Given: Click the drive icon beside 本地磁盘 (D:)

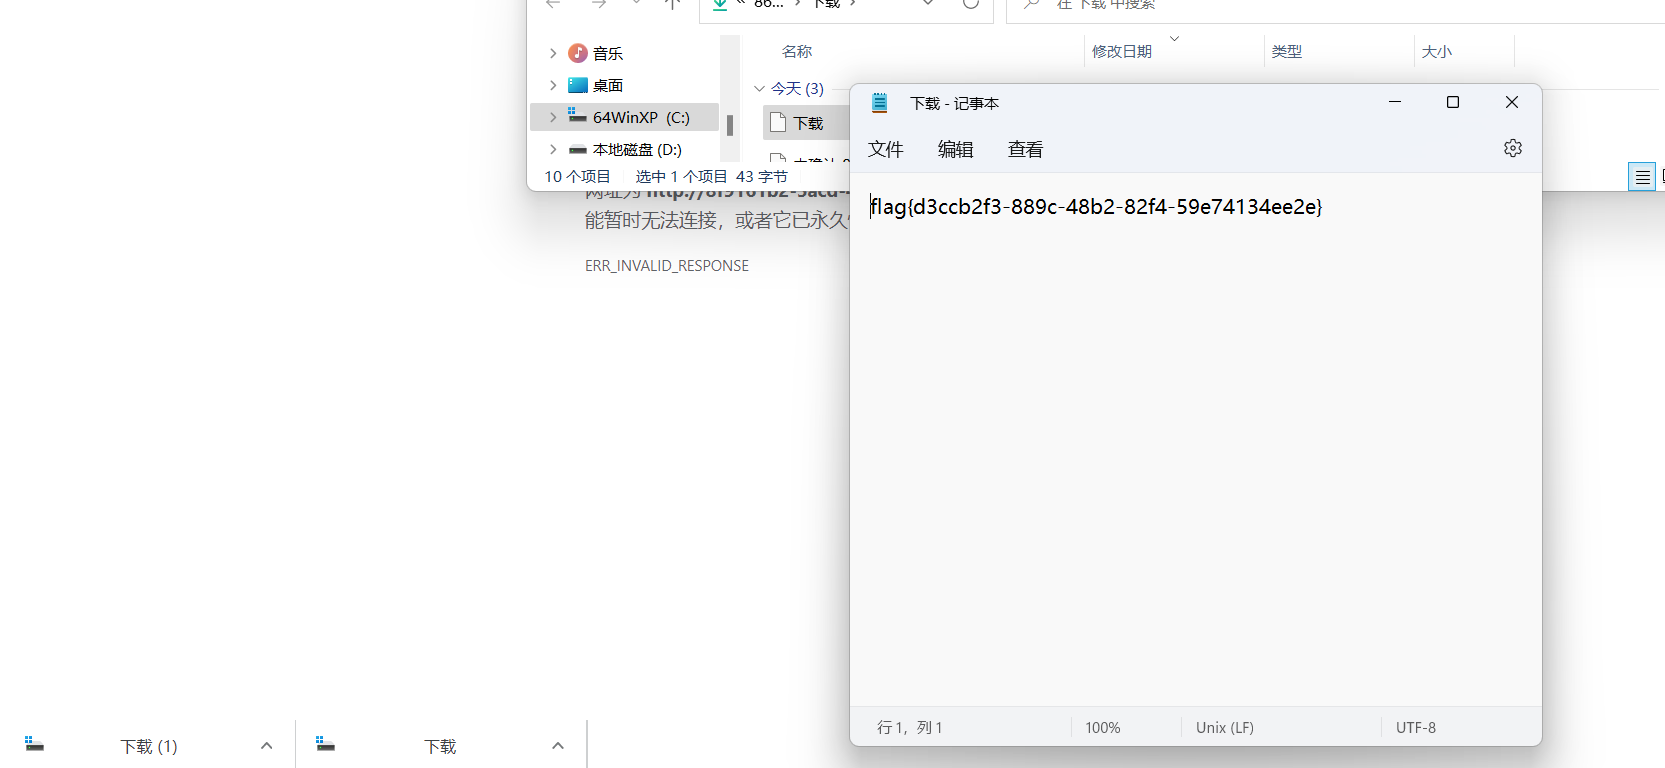Looking at the screenshot, I should (578, 150).
